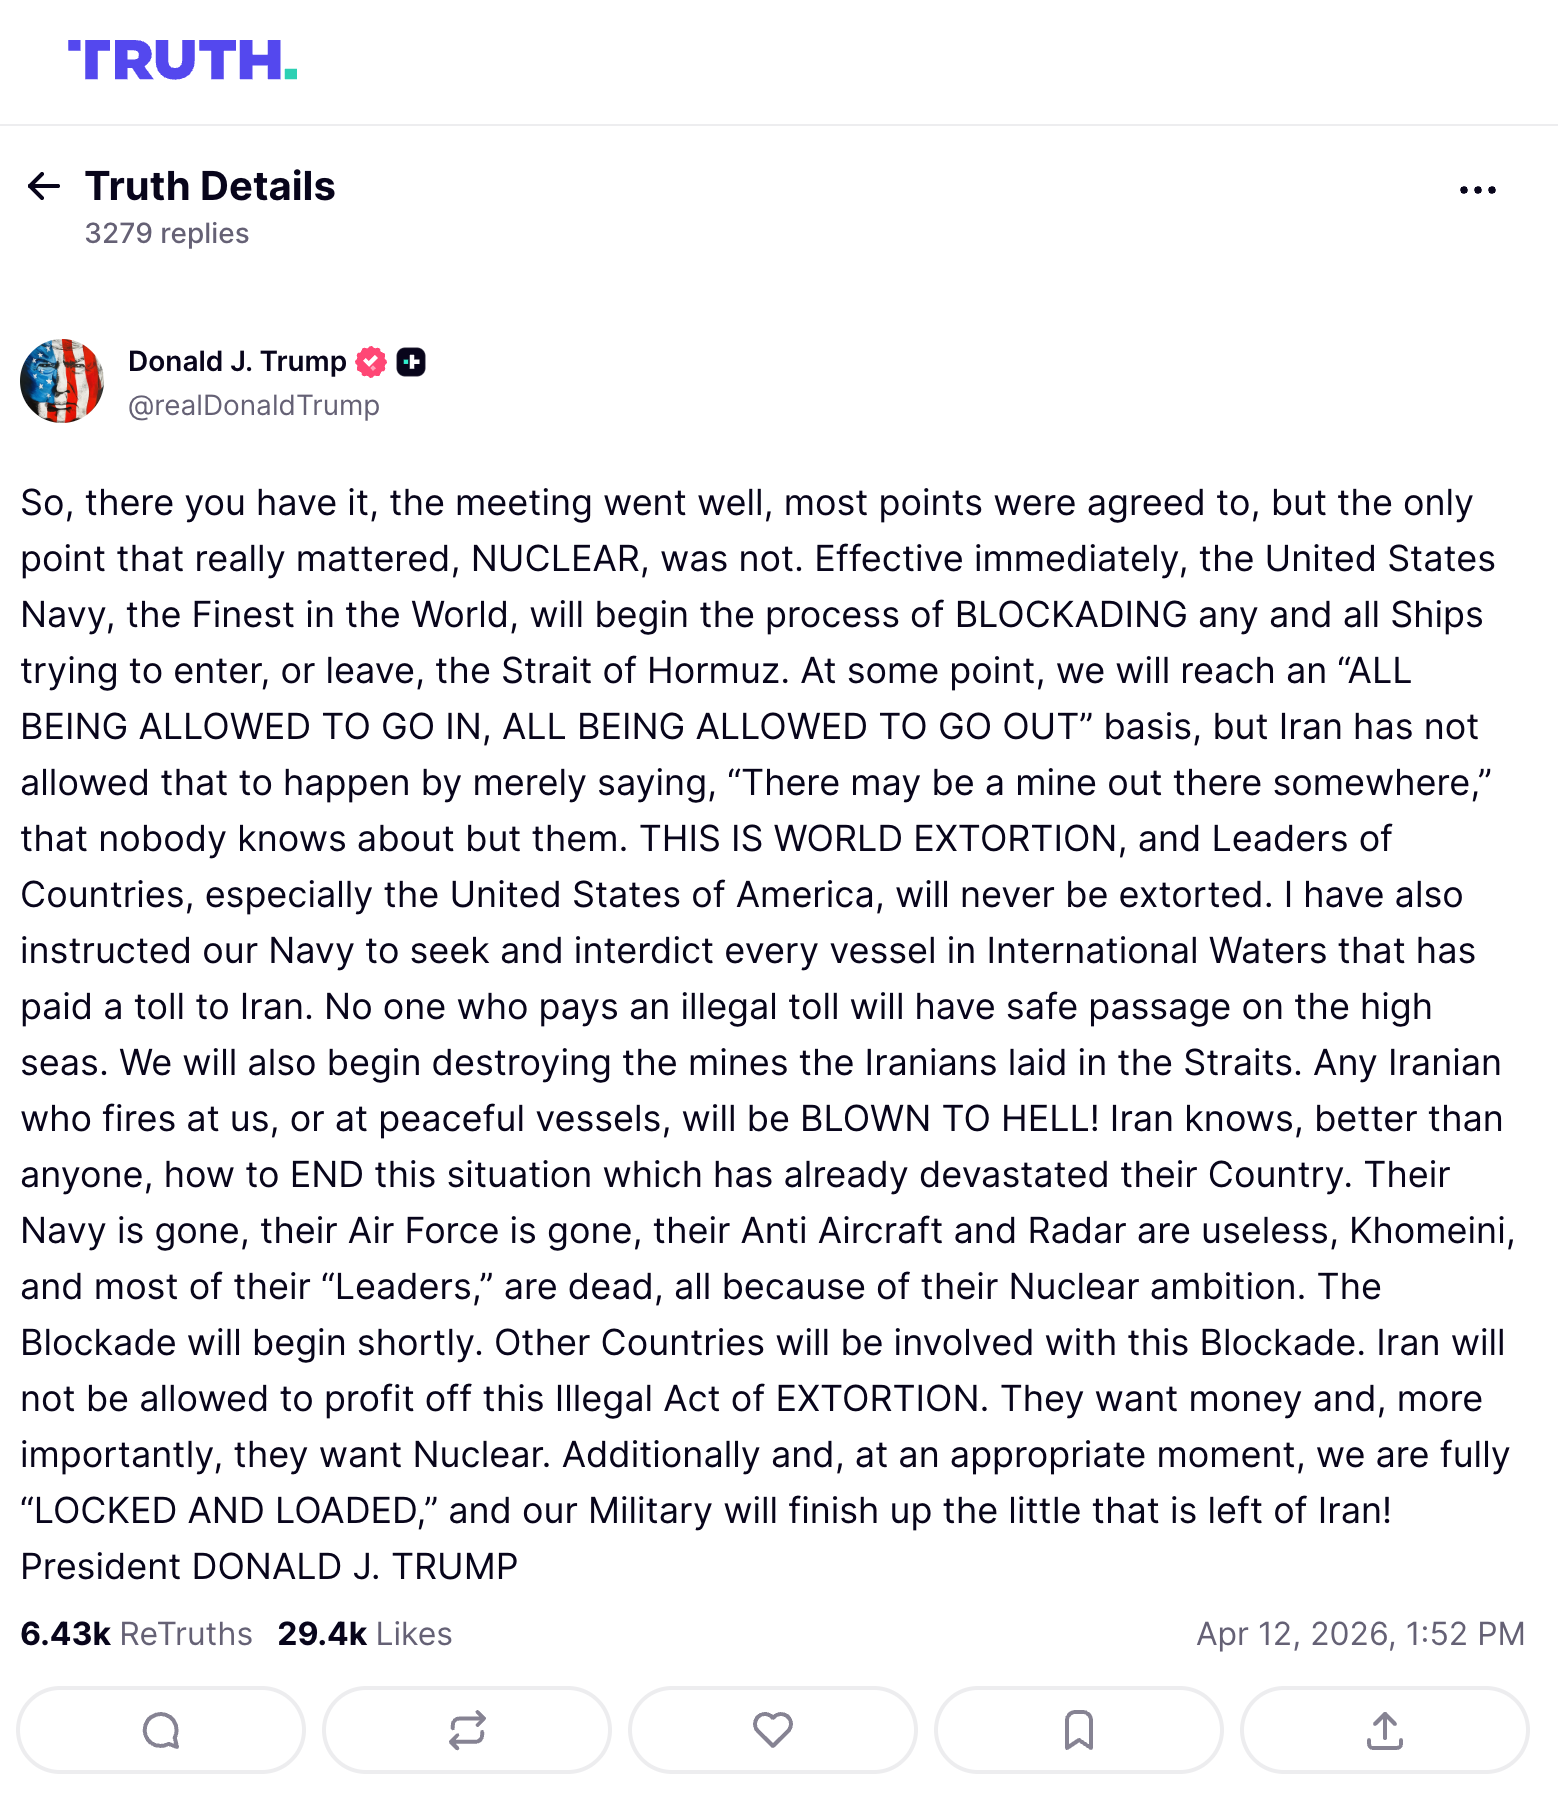Click the Donald J. Trump display name
The width and height of the screenshot is (1558, 1812).
tap(237, 361)
